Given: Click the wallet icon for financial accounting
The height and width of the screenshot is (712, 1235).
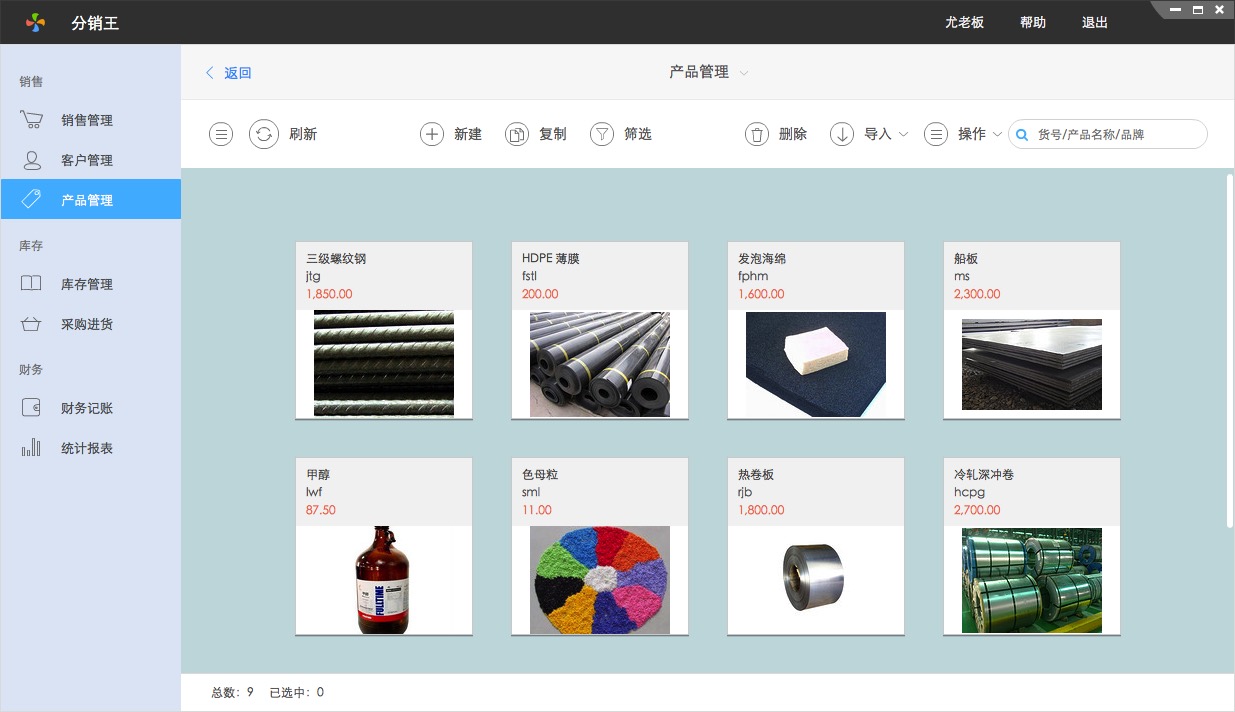Looking at the screenshot, I should 31,408.
